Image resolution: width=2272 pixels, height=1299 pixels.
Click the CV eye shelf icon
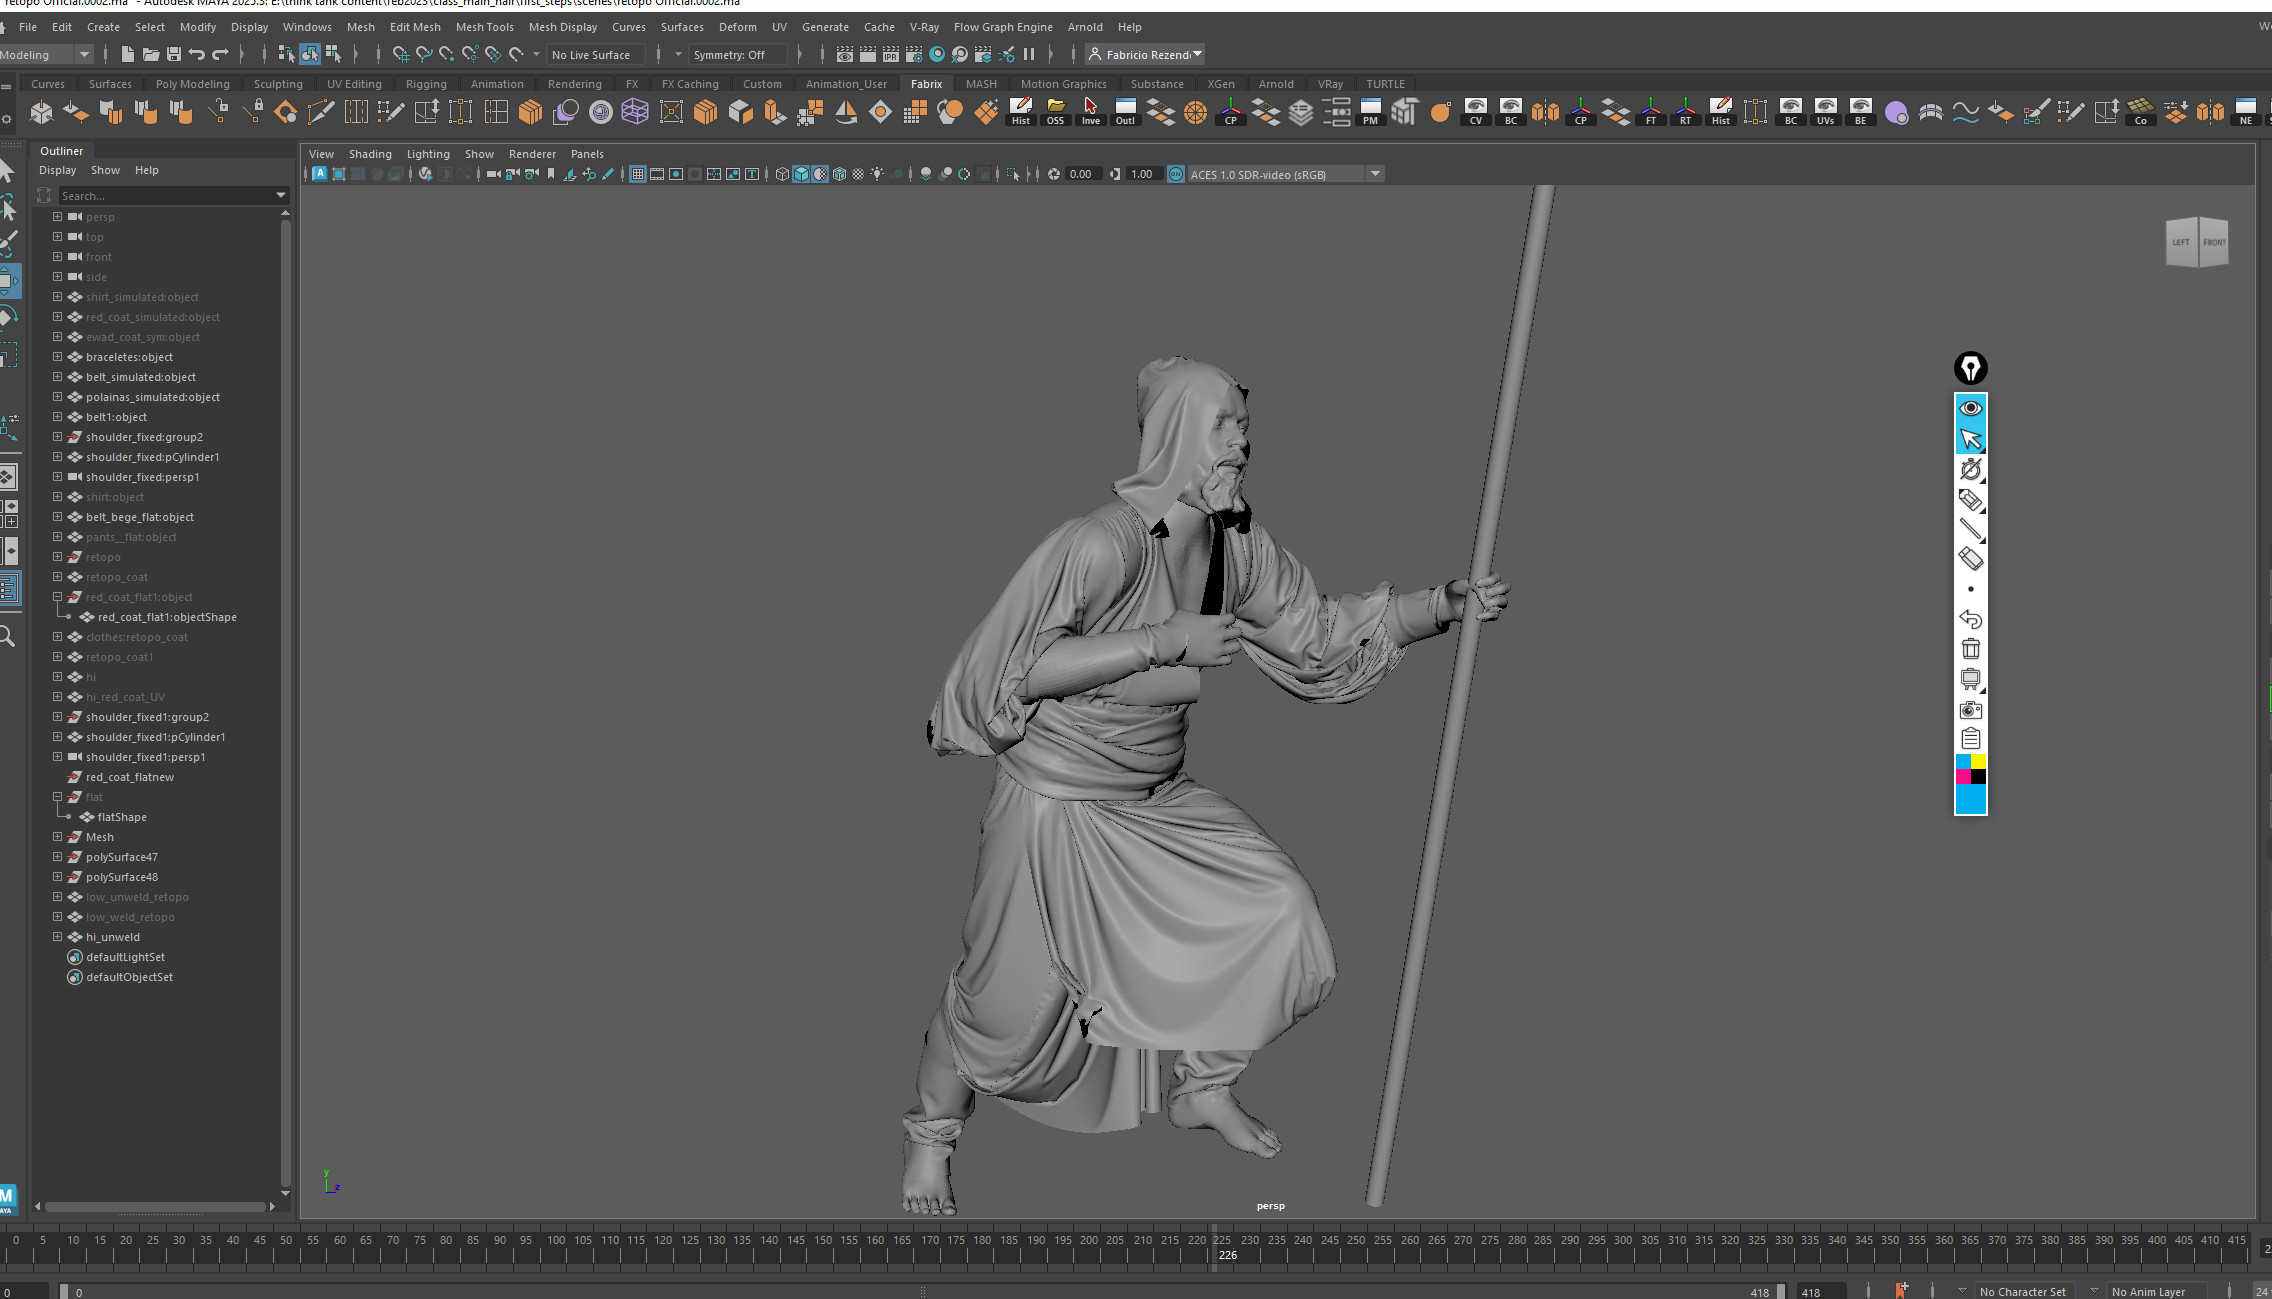click(1475, 111)
